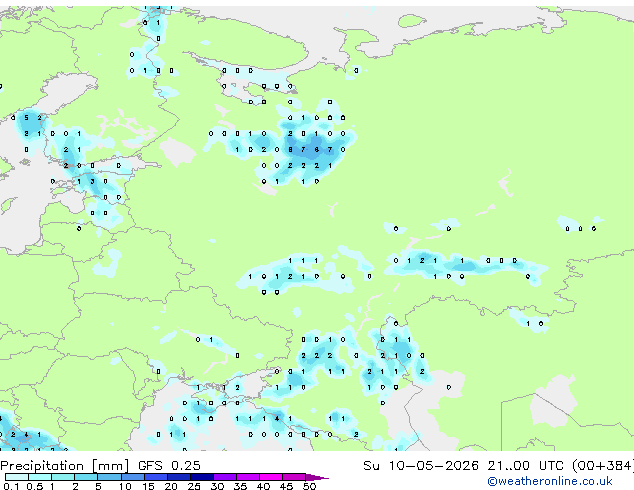
Task: Select the legend swatch between 0.5 and 1
Action: (40, 477)
